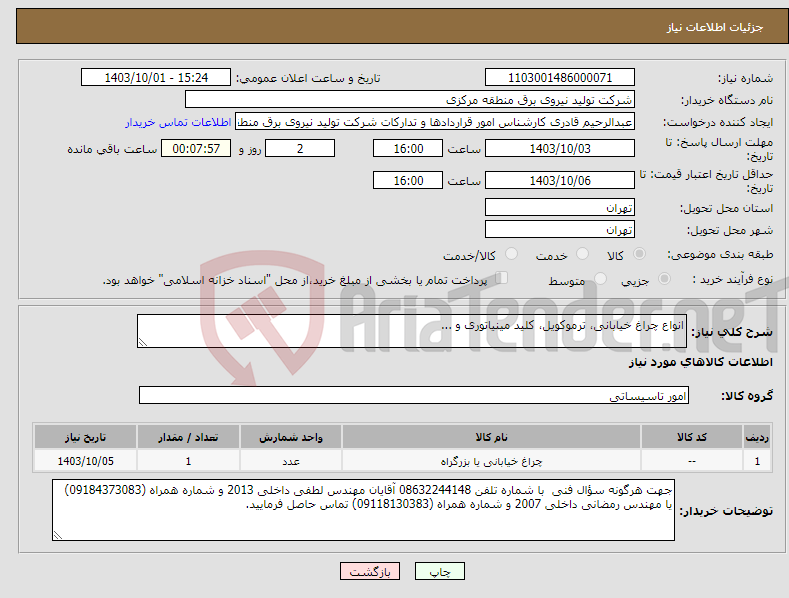The height and width of the screenshot is (598, 789).
Task: Click the remaining days field showing 2
Action: 300,148
